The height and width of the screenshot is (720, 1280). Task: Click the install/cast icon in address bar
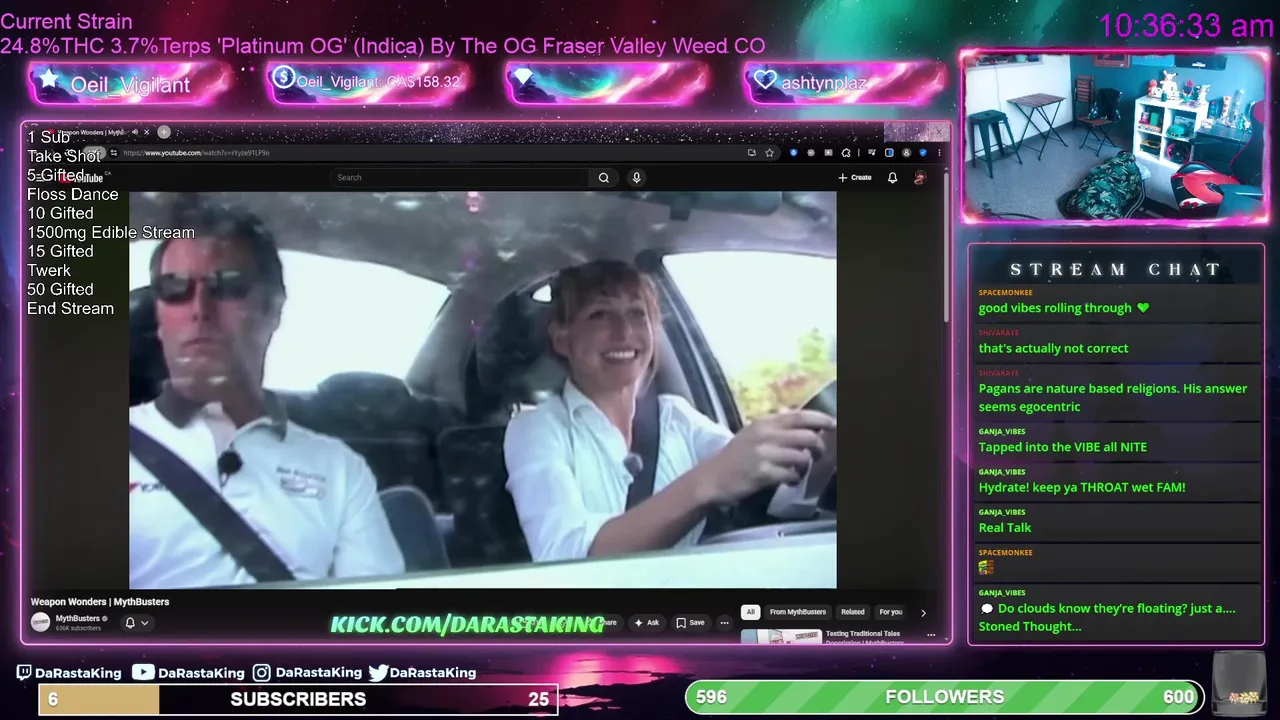pos(751,153)
